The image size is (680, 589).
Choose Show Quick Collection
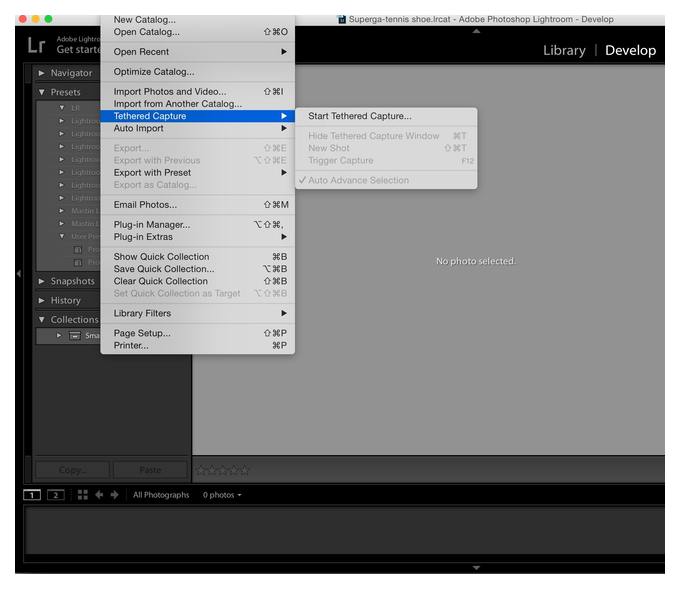pyautogui.click(x=198, y=257)
